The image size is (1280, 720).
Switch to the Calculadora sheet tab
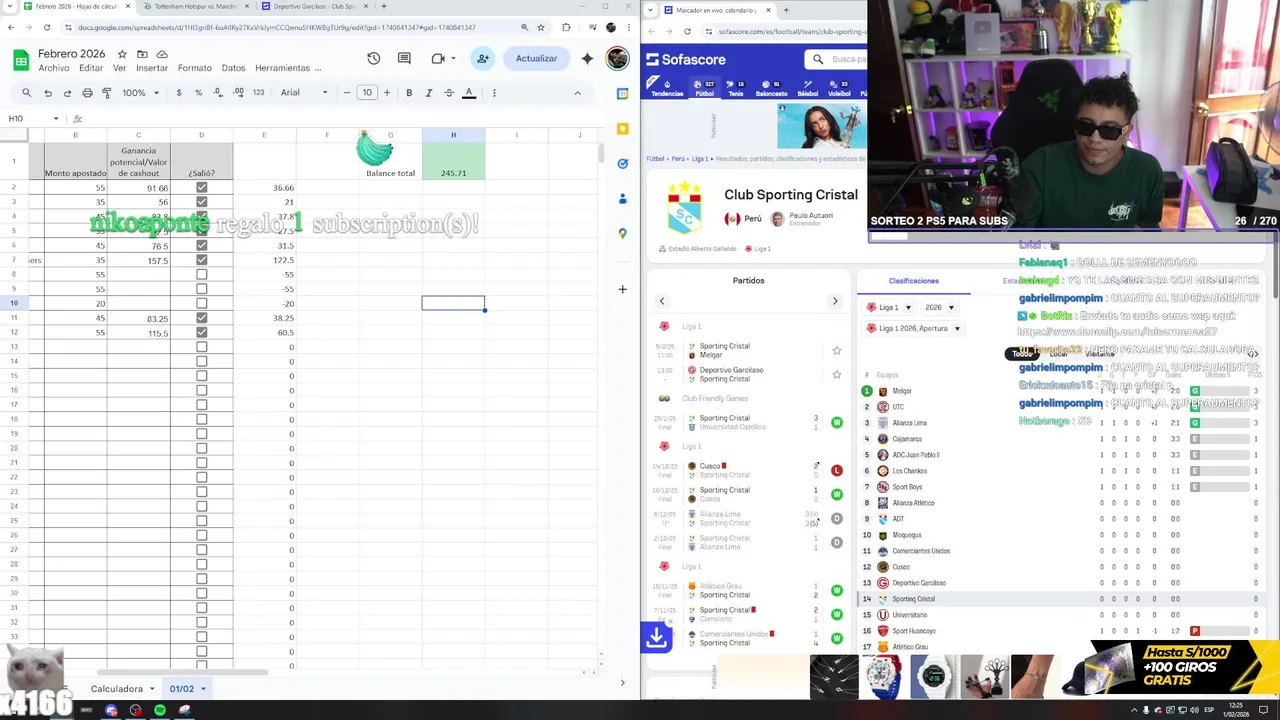[x=117, y=688]
